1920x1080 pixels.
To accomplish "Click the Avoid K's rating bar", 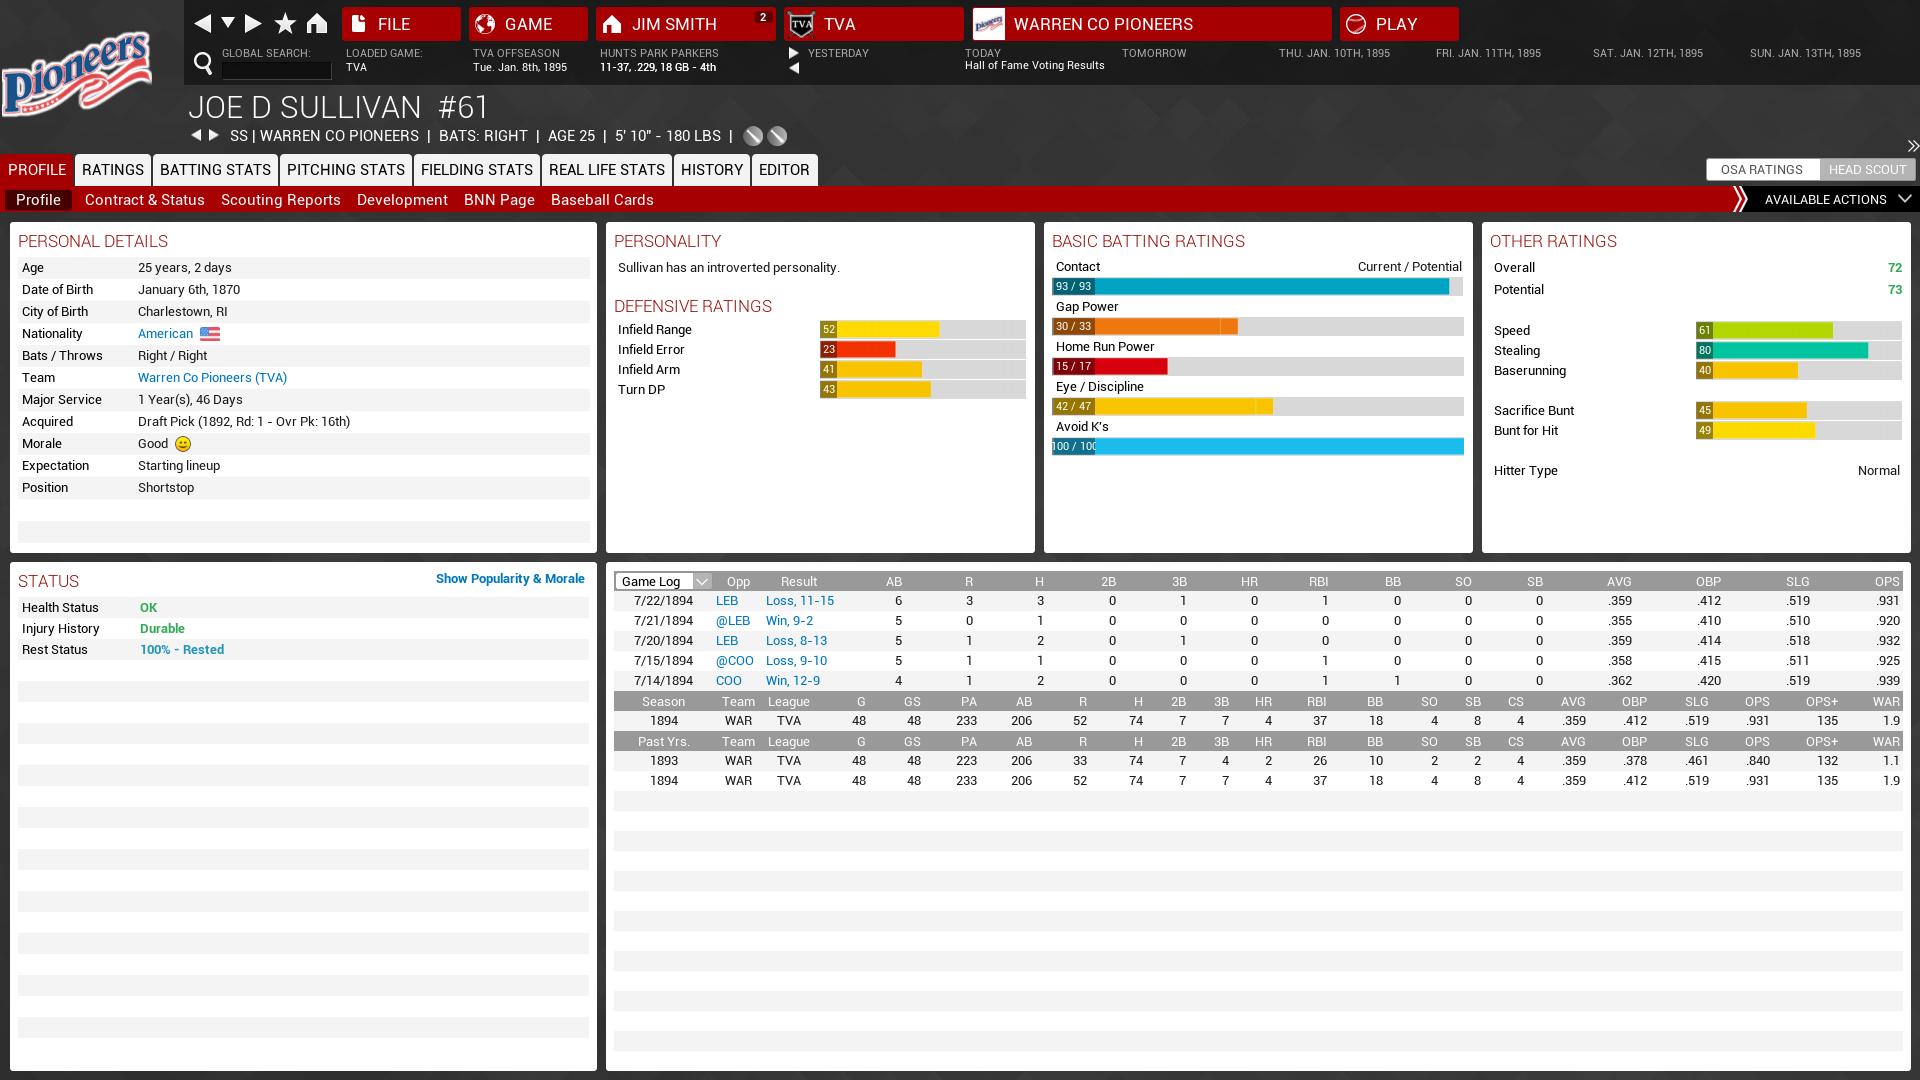I will click(1258, 447).
